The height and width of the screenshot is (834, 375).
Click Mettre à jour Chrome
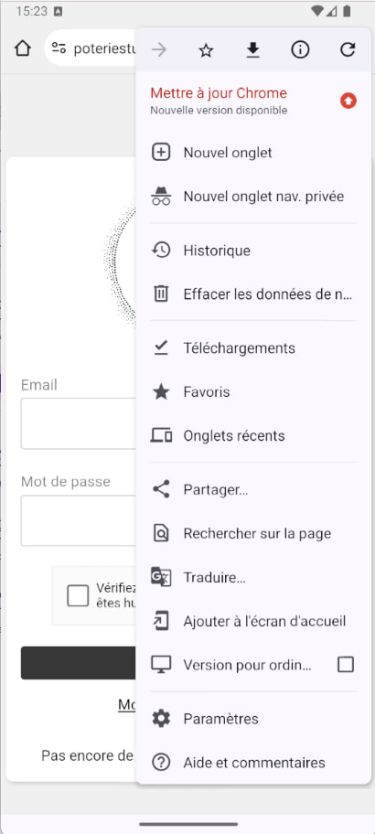click(253, 101)
